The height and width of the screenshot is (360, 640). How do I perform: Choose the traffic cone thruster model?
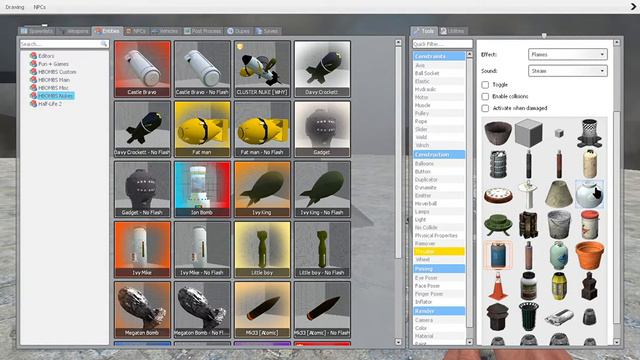[498, 286]
